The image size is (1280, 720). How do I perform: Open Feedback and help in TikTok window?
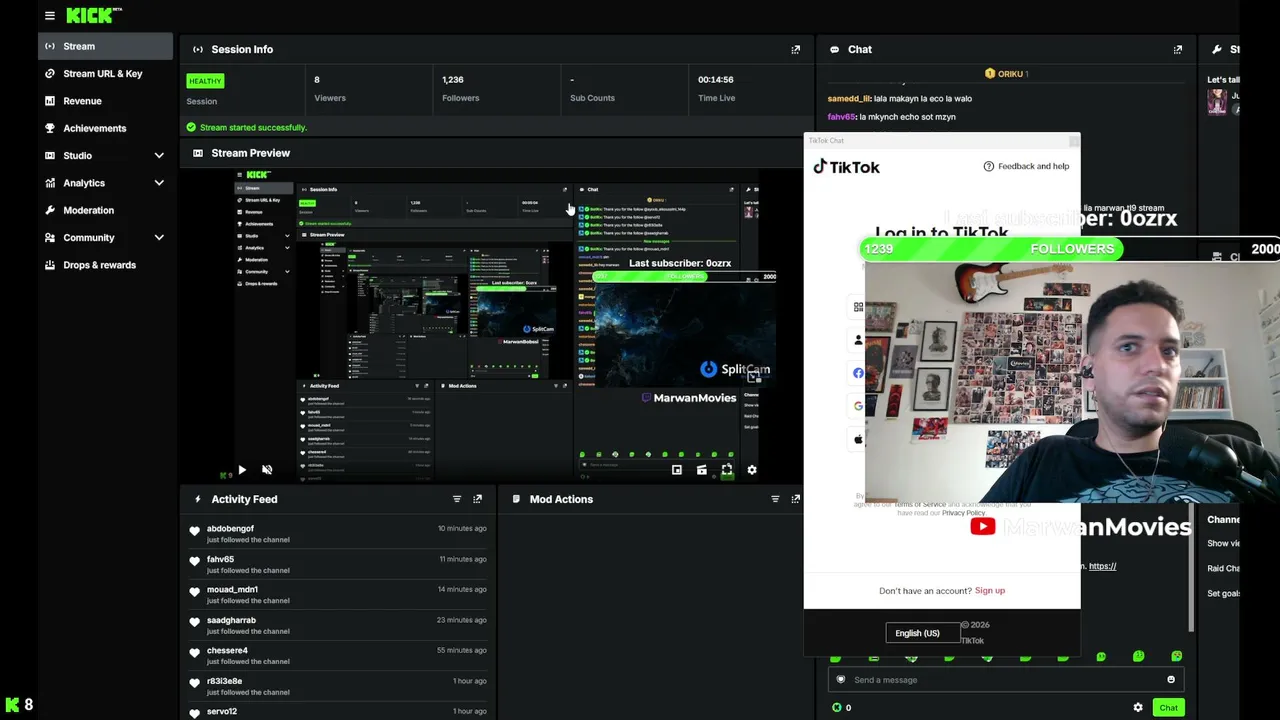pos(1026,166)
